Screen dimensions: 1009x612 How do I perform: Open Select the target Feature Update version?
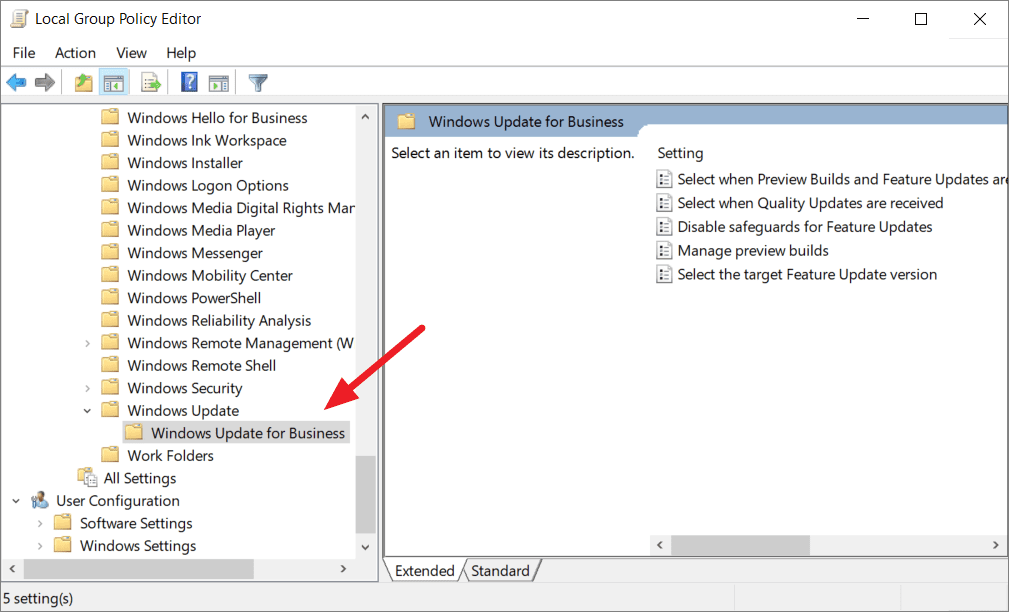[807, 274]
